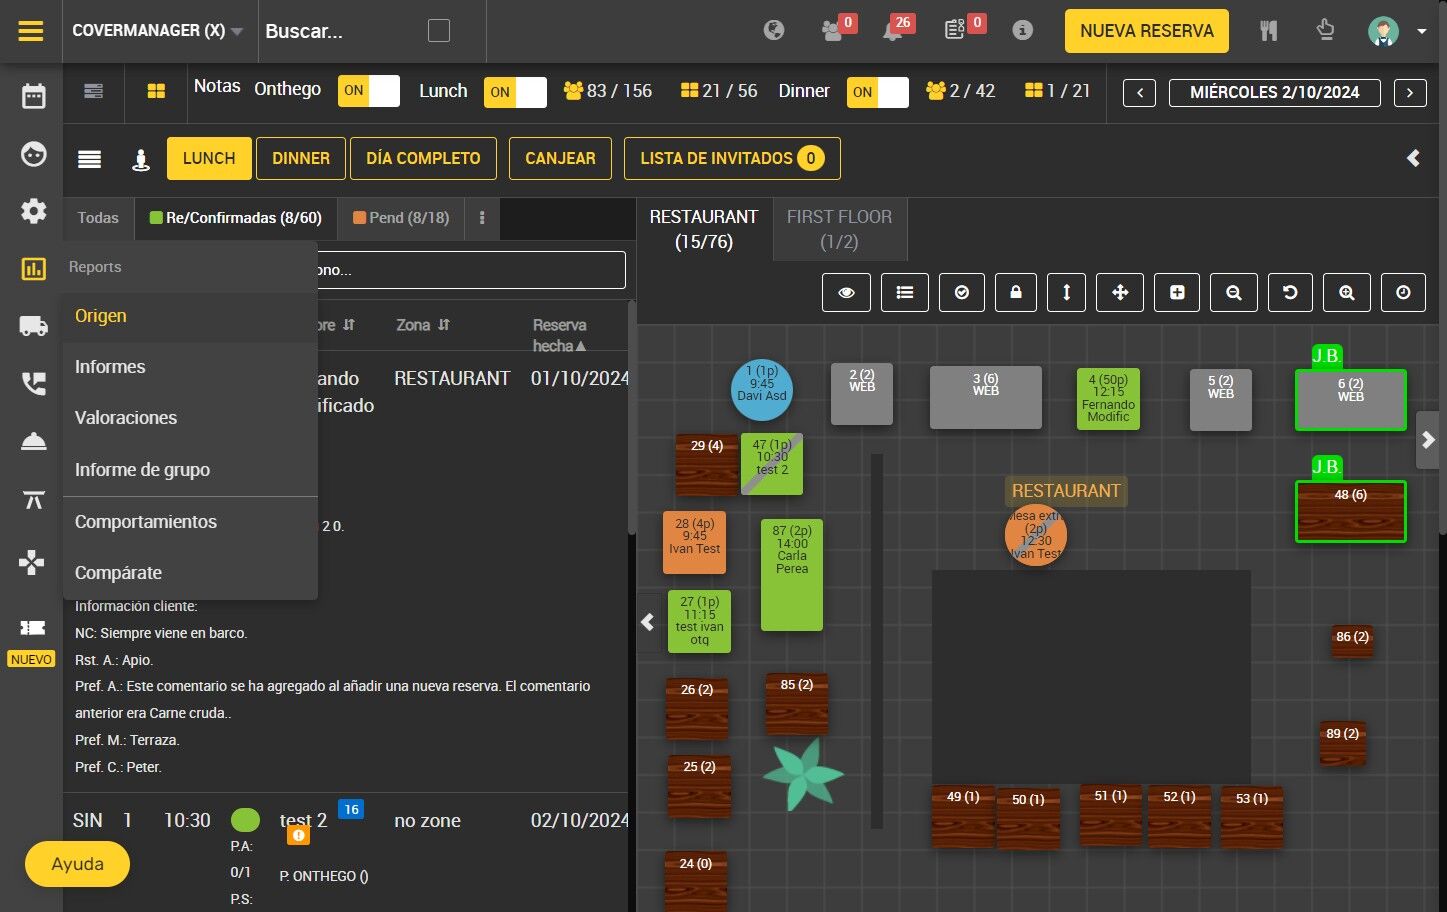This screenshot has height=912, width=1447.
Task: Switch to the FIRST FLOOR tab
Action: tap(839, 229)
